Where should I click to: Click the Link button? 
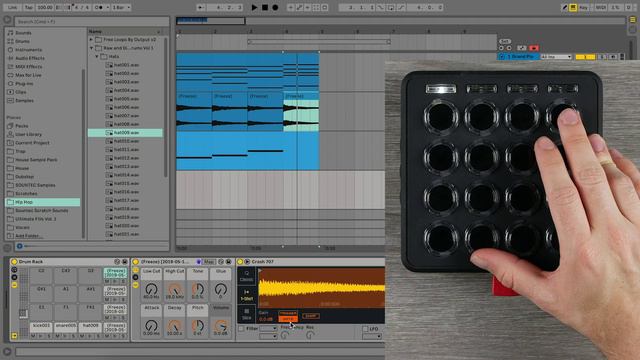pyautogui.click(x=12, y=7)
